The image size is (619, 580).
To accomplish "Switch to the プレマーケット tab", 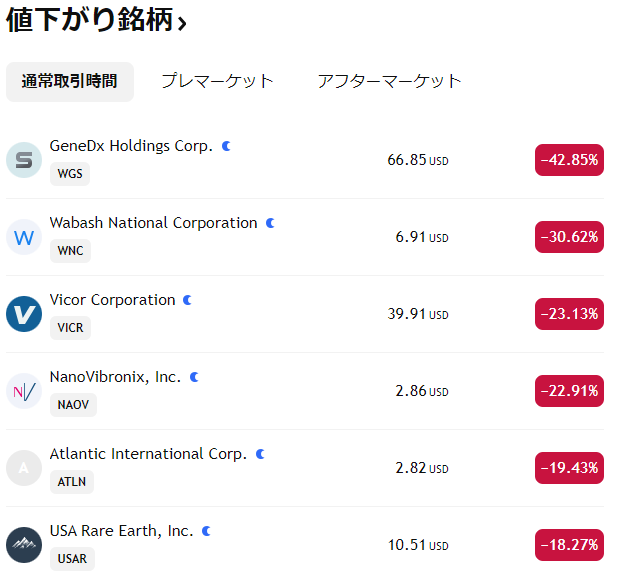I will point(217,82).
